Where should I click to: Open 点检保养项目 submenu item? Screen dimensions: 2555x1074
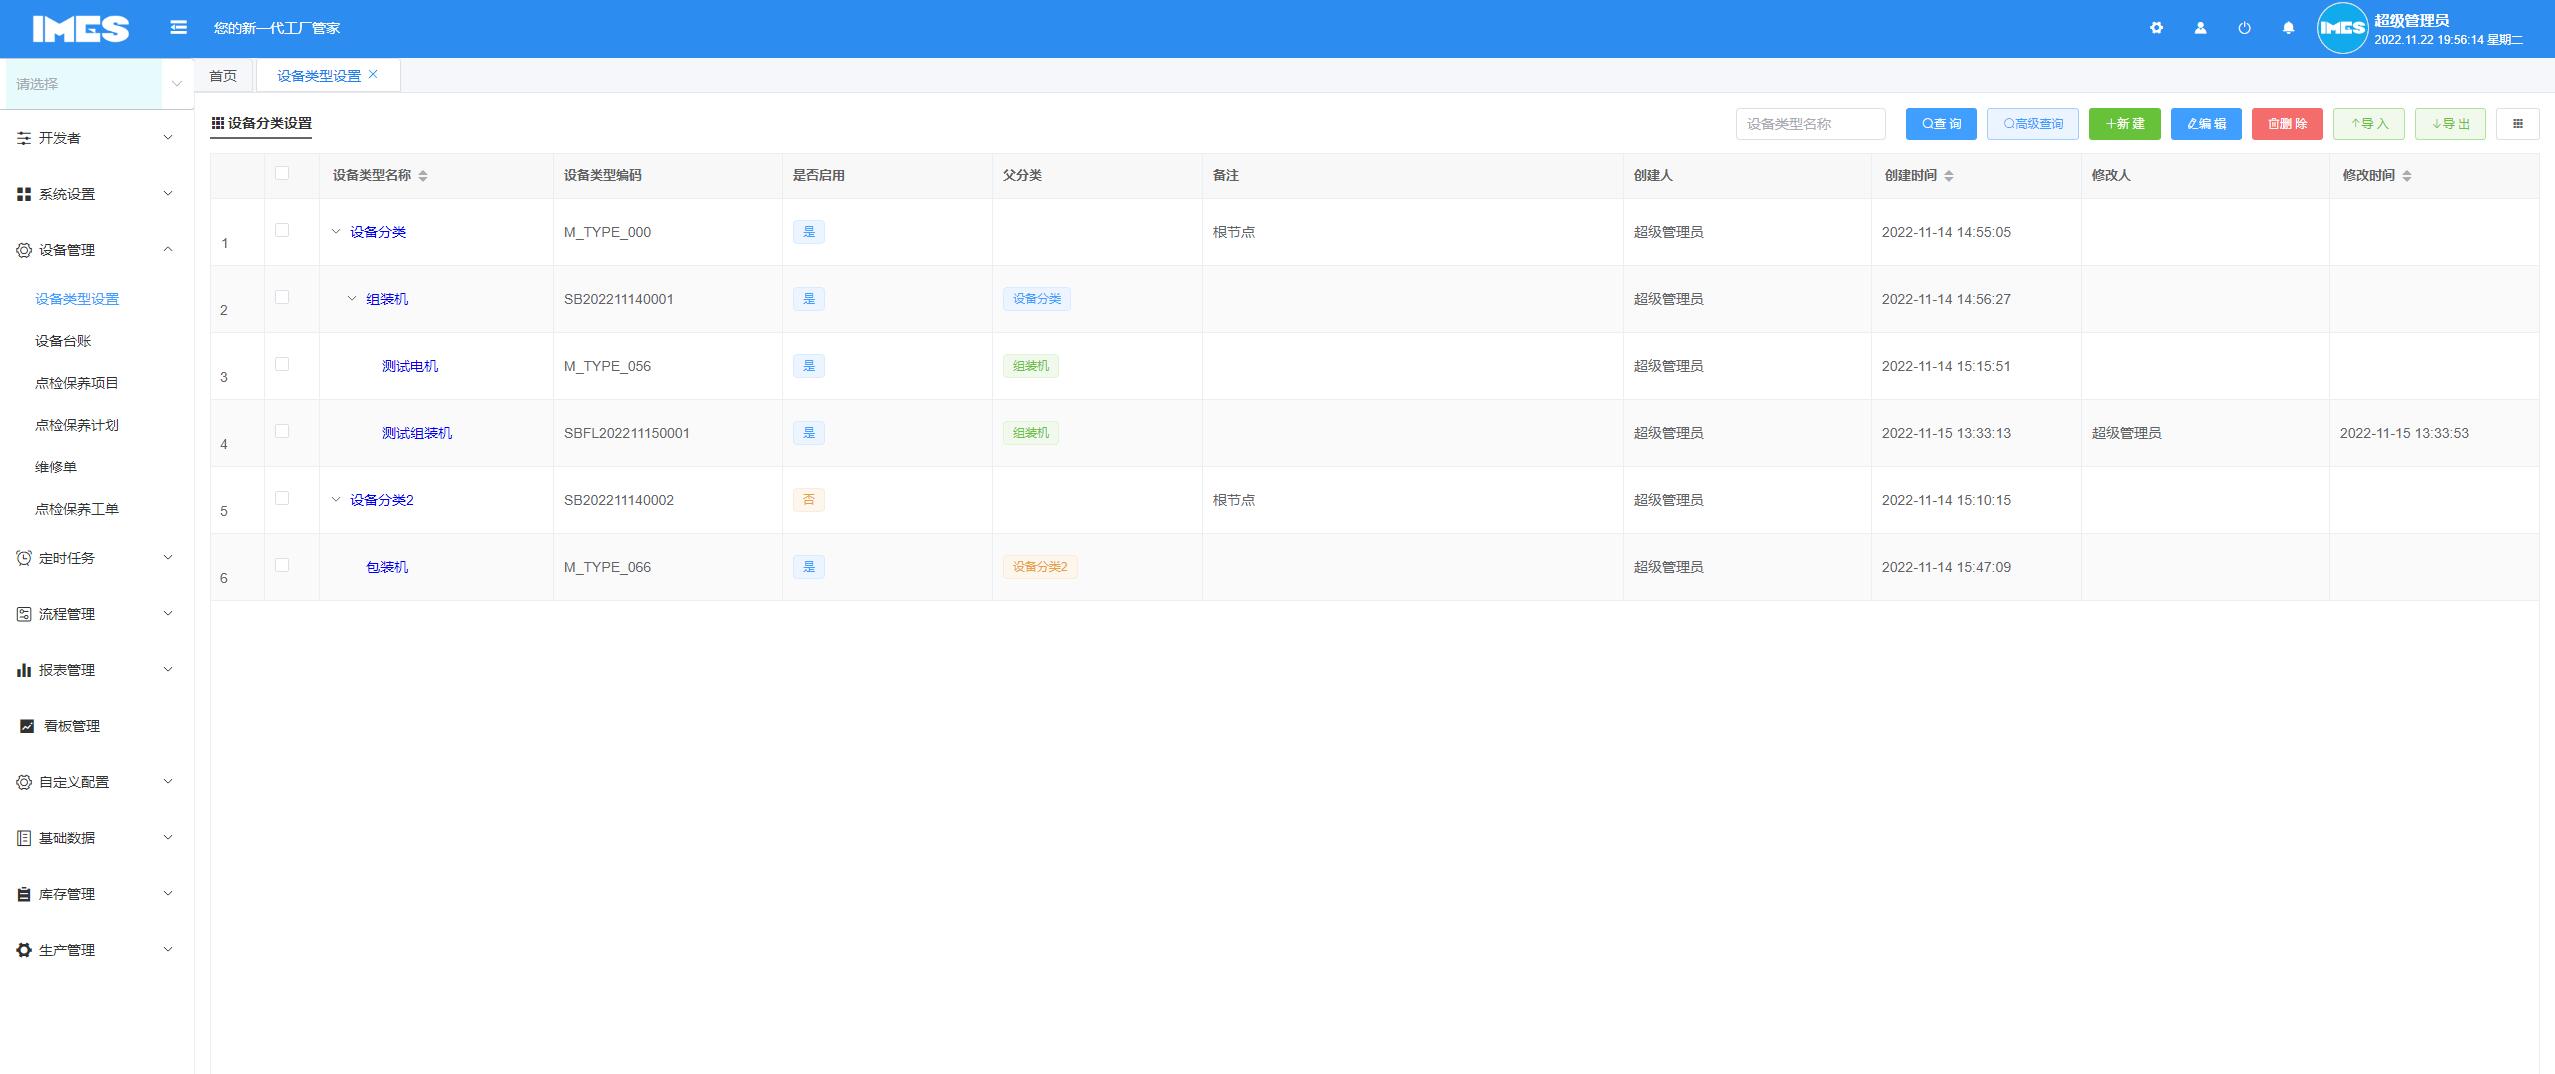coord(77,383)
